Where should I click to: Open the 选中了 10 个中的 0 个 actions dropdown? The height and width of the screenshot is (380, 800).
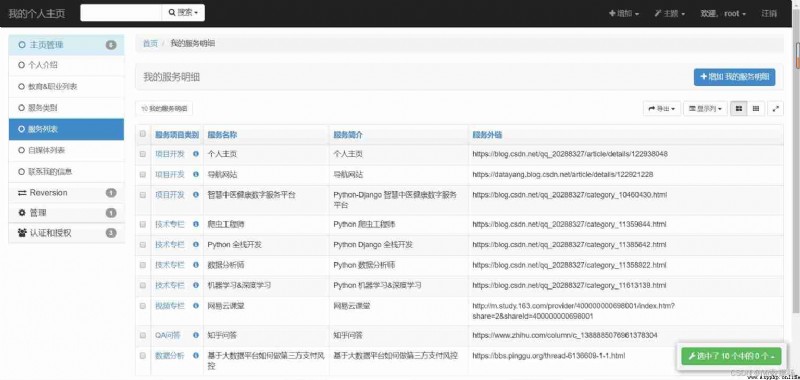731,356
